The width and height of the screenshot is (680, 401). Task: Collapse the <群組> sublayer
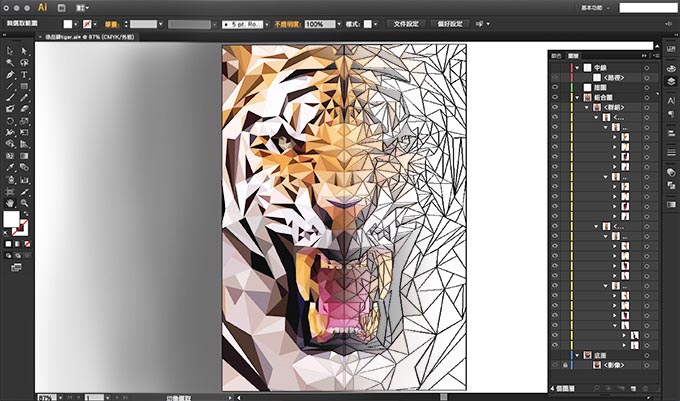click(x=587, y=107)
